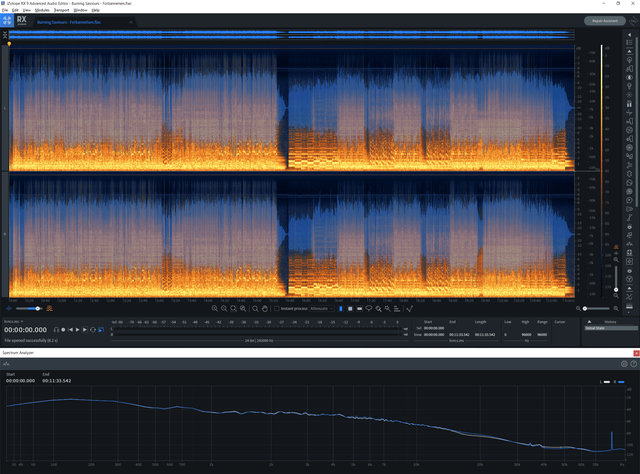This screenshot has width=640, height=474.
Task: Open the Help menu
Action: (x=96, y=10)
